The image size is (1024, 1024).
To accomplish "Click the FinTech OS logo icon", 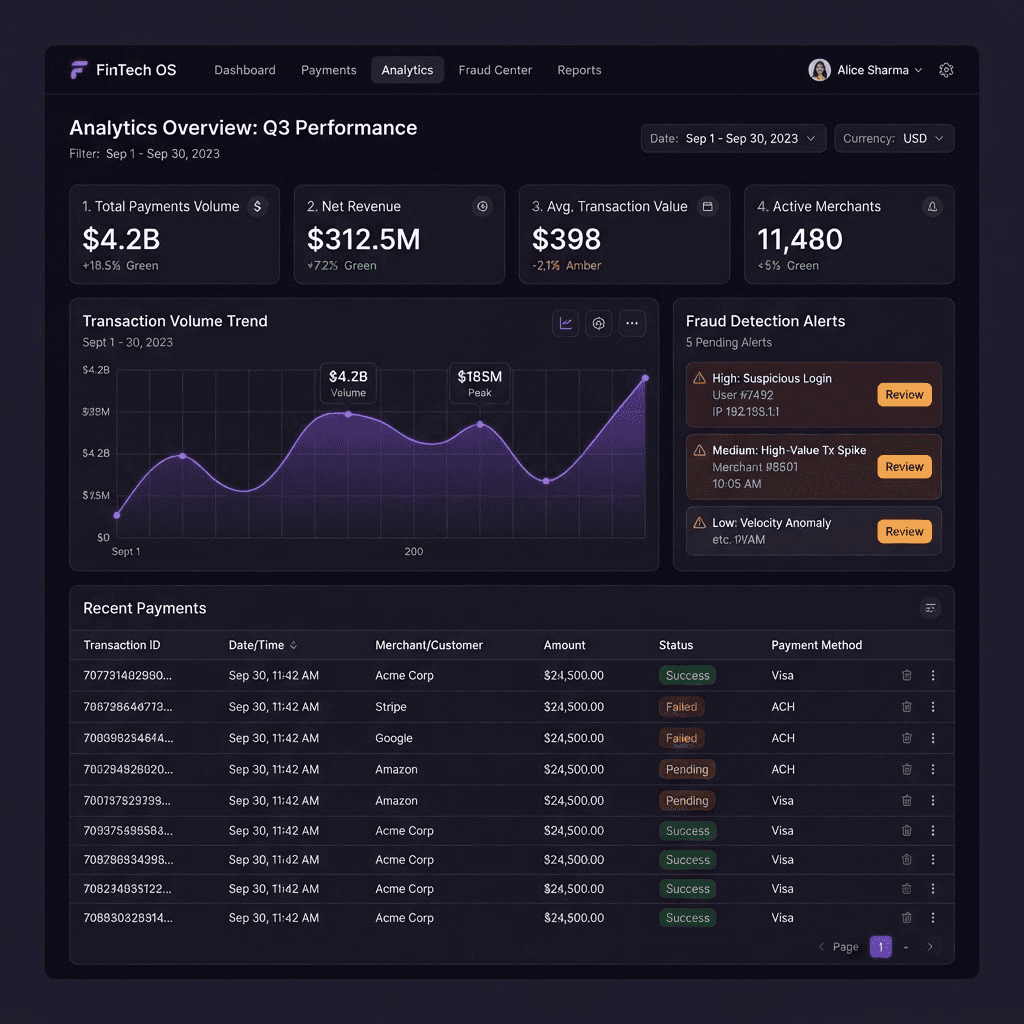I will coord(79,70).
